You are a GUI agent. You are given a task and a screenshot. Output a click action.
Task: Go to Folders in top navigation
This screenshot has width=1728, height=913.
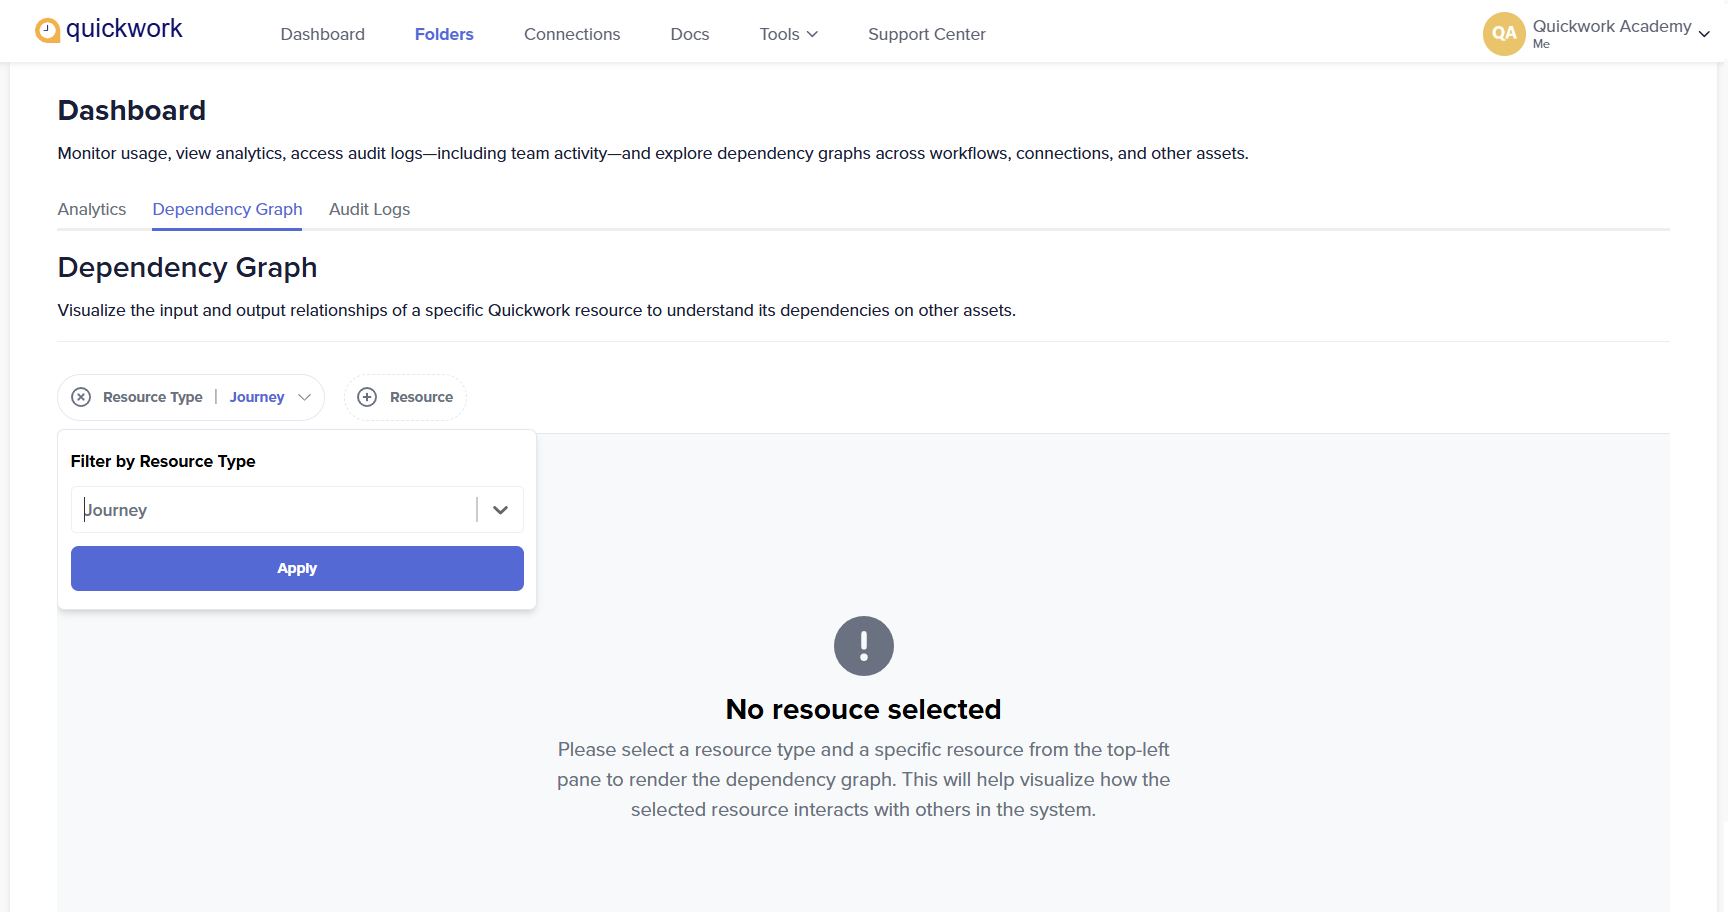[x=444, y=34]
